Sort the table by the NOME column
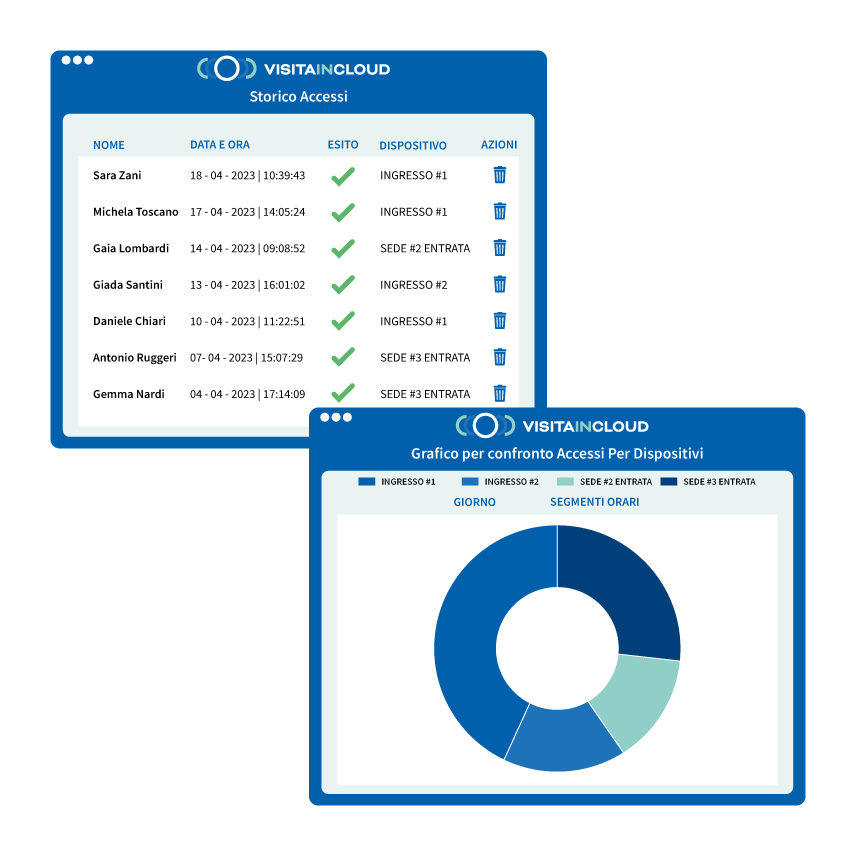 [x=109, y=145]
